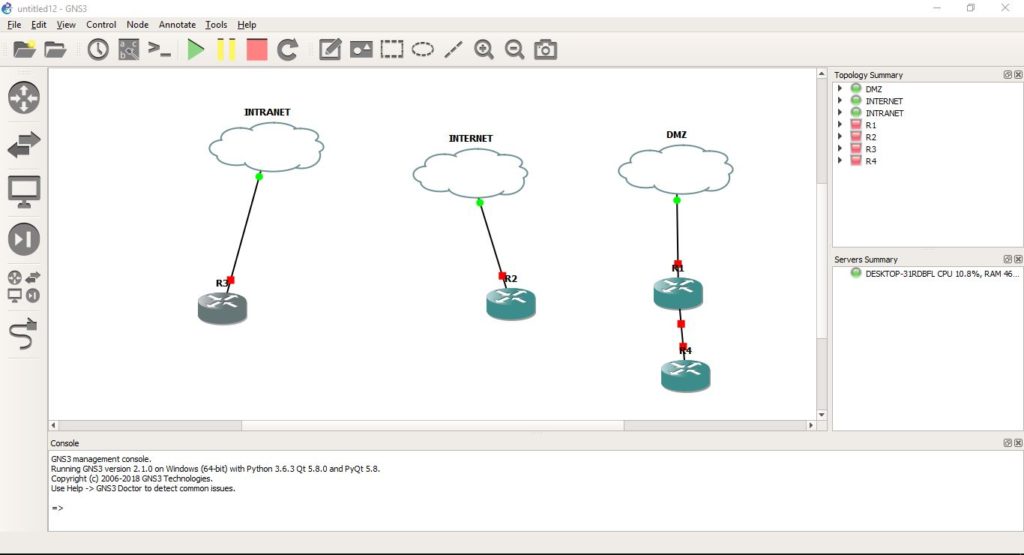Take a screenshot with camera icon
Image resolution: width=1024 pixels, height=555 pixels.
(x=545, y=50)
